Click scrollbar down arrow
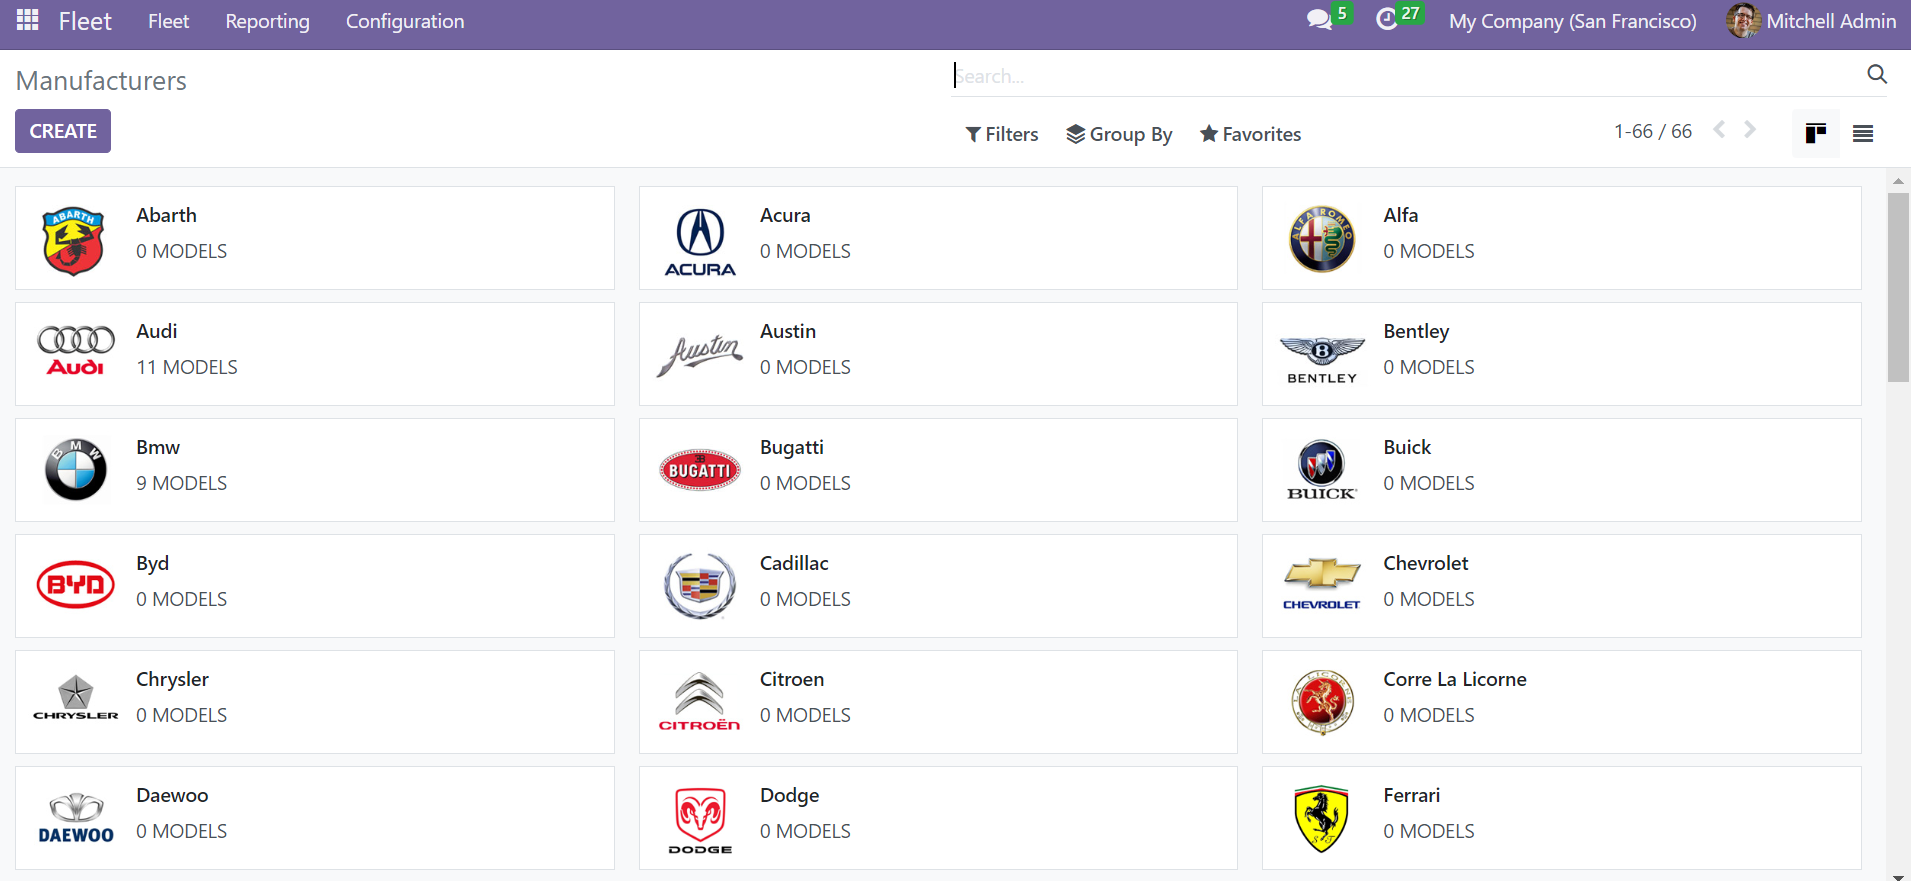 tap(1898, 875)
